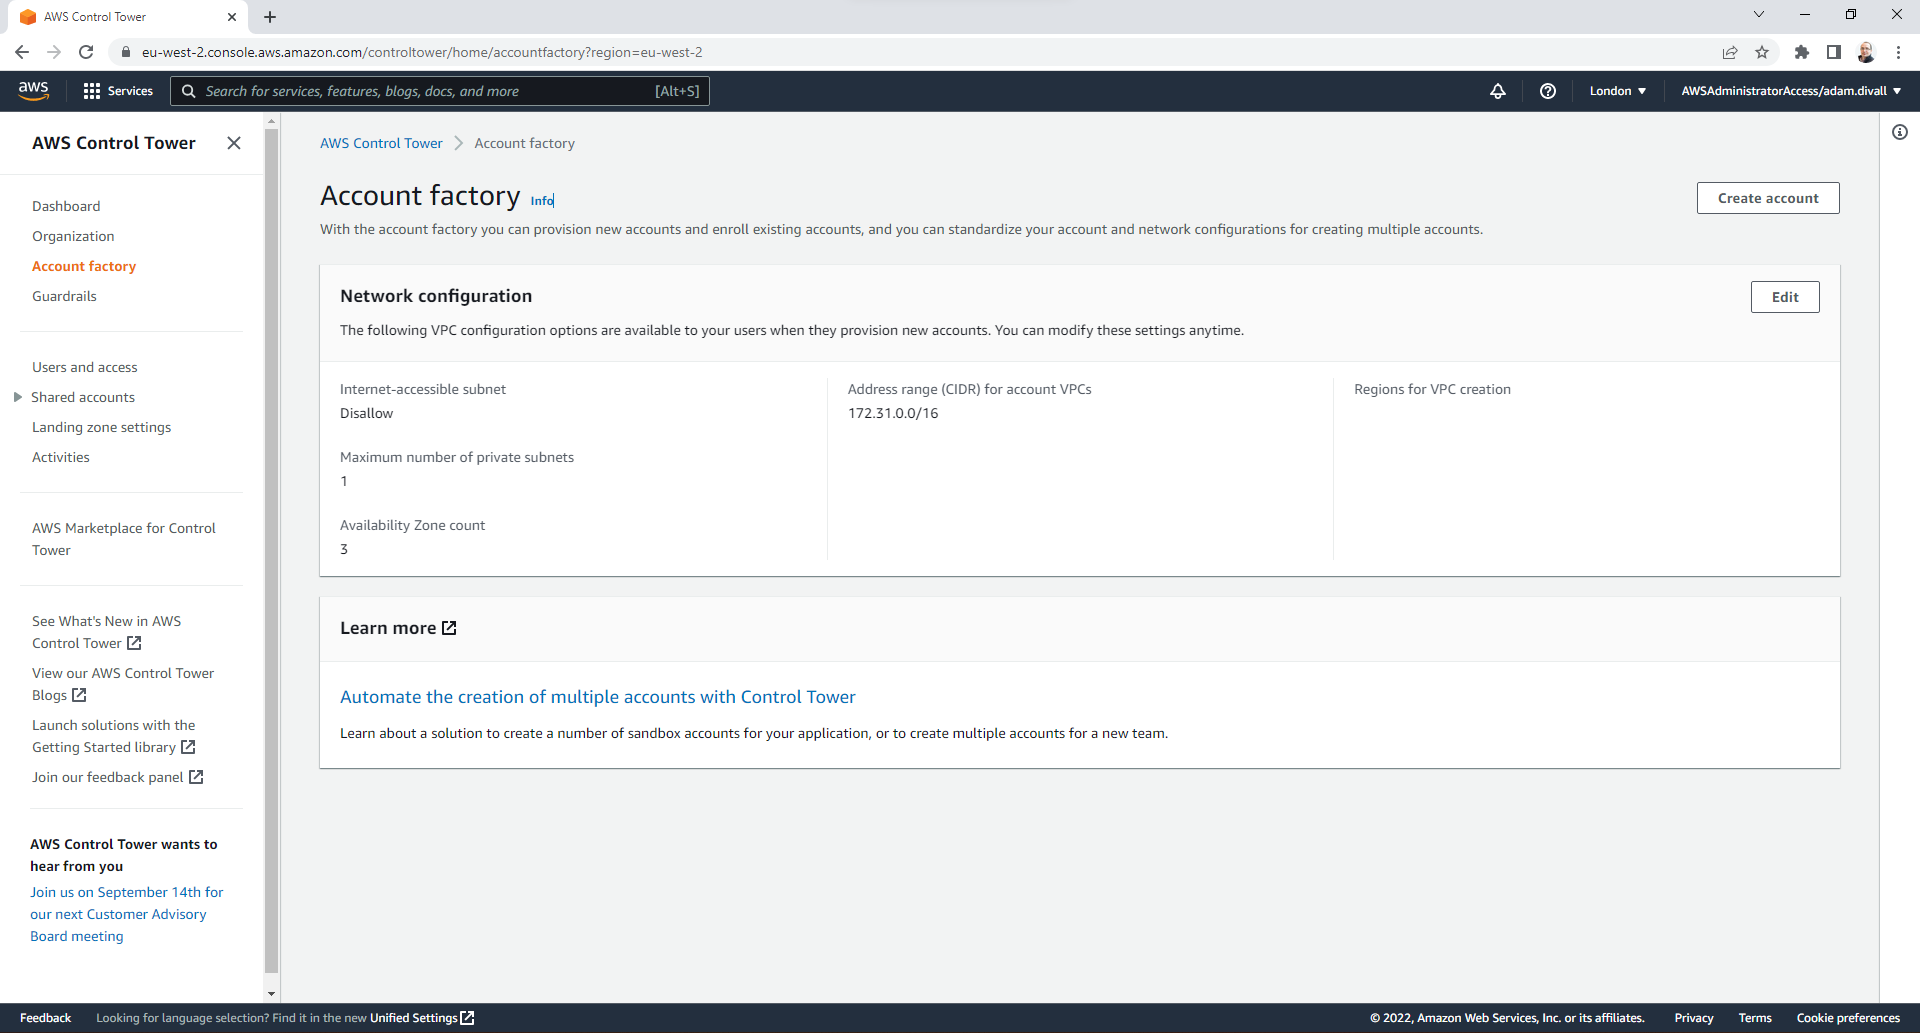Bookmark this page using the star icon
Screen dimensions: 1920x1033
[1762, 52]
